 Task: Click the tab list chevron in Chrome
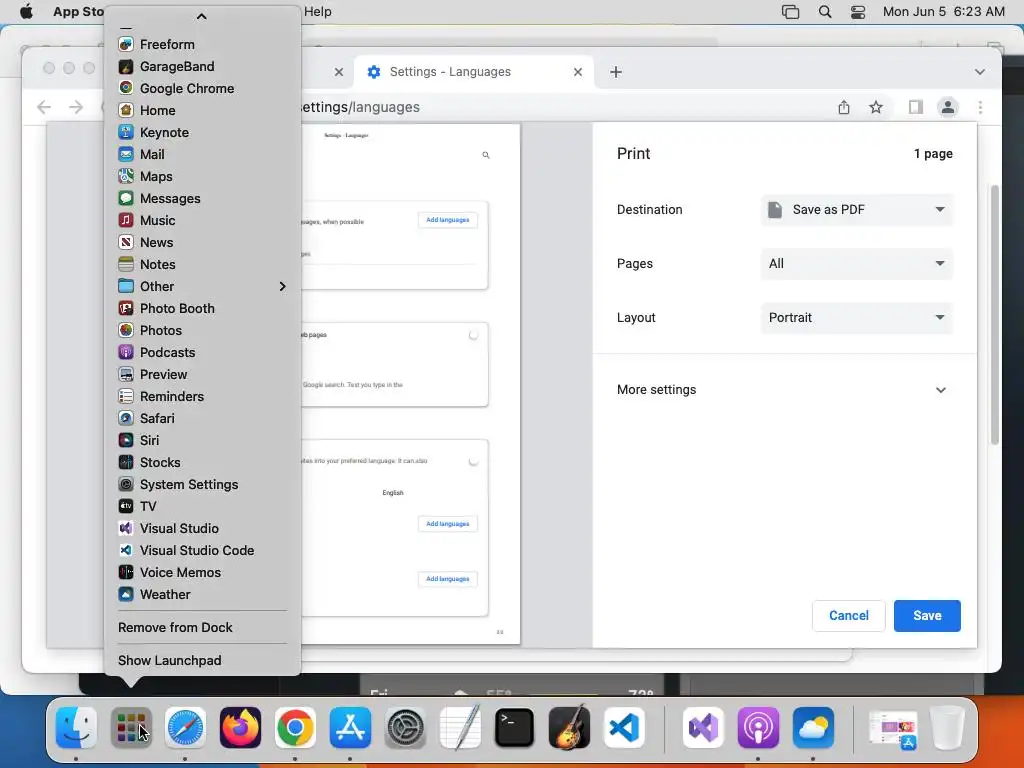coord(980,72)
